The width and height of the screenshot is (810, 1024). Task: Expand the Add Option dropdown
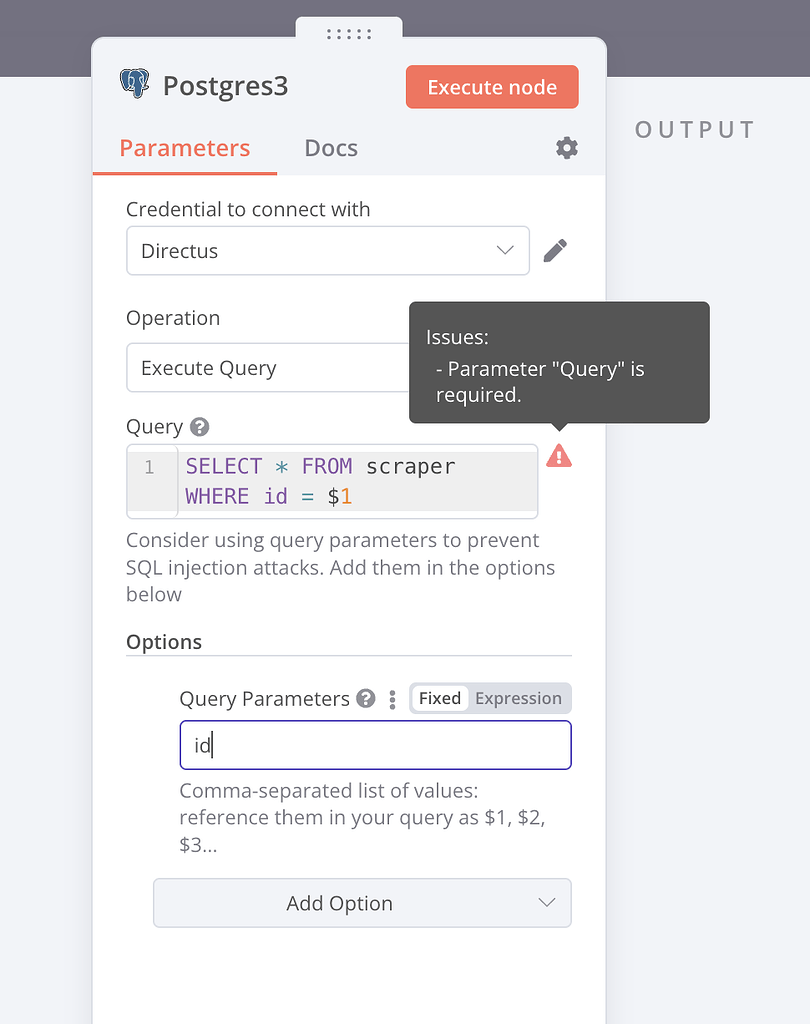point(362,903)
